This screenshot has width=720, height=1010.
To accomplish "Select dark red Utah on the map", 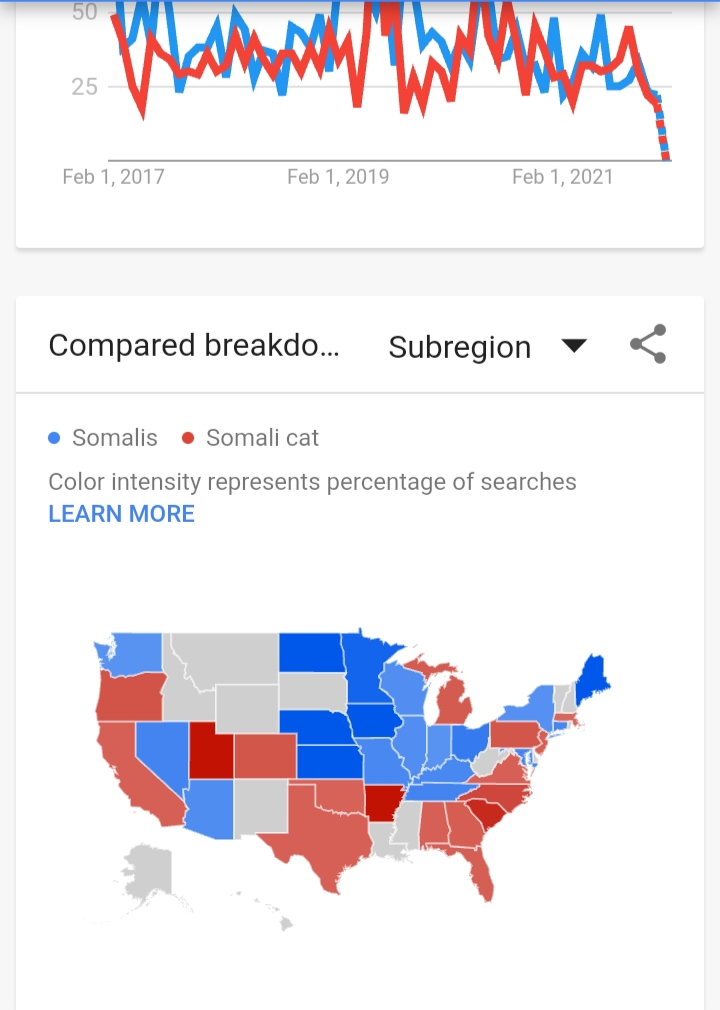I will click(x=211, y=750).
